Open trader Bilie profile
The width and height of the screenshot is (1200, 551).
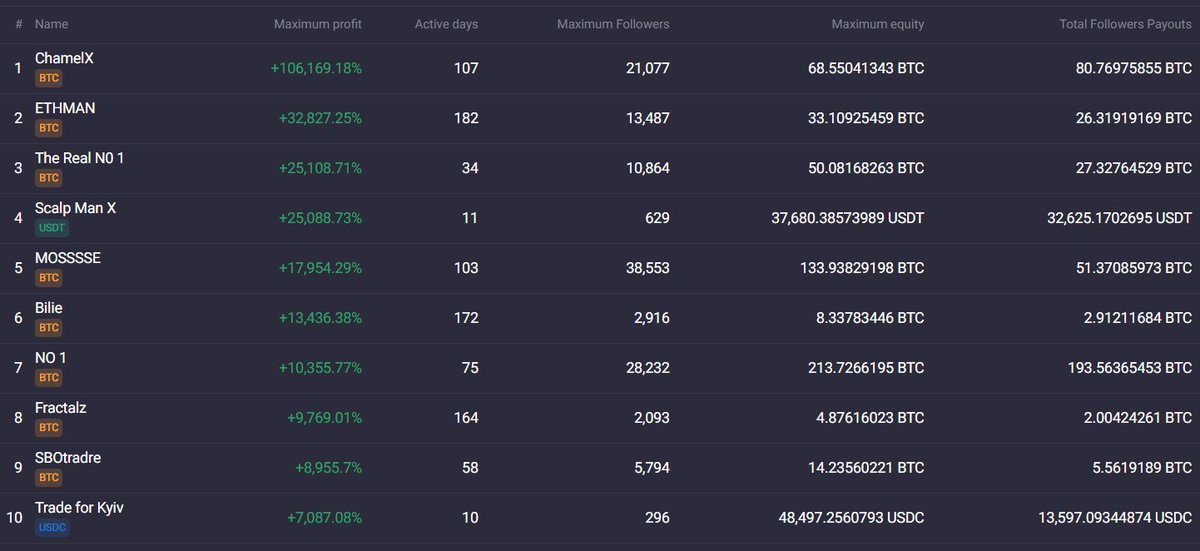click(x=49, y=308)
